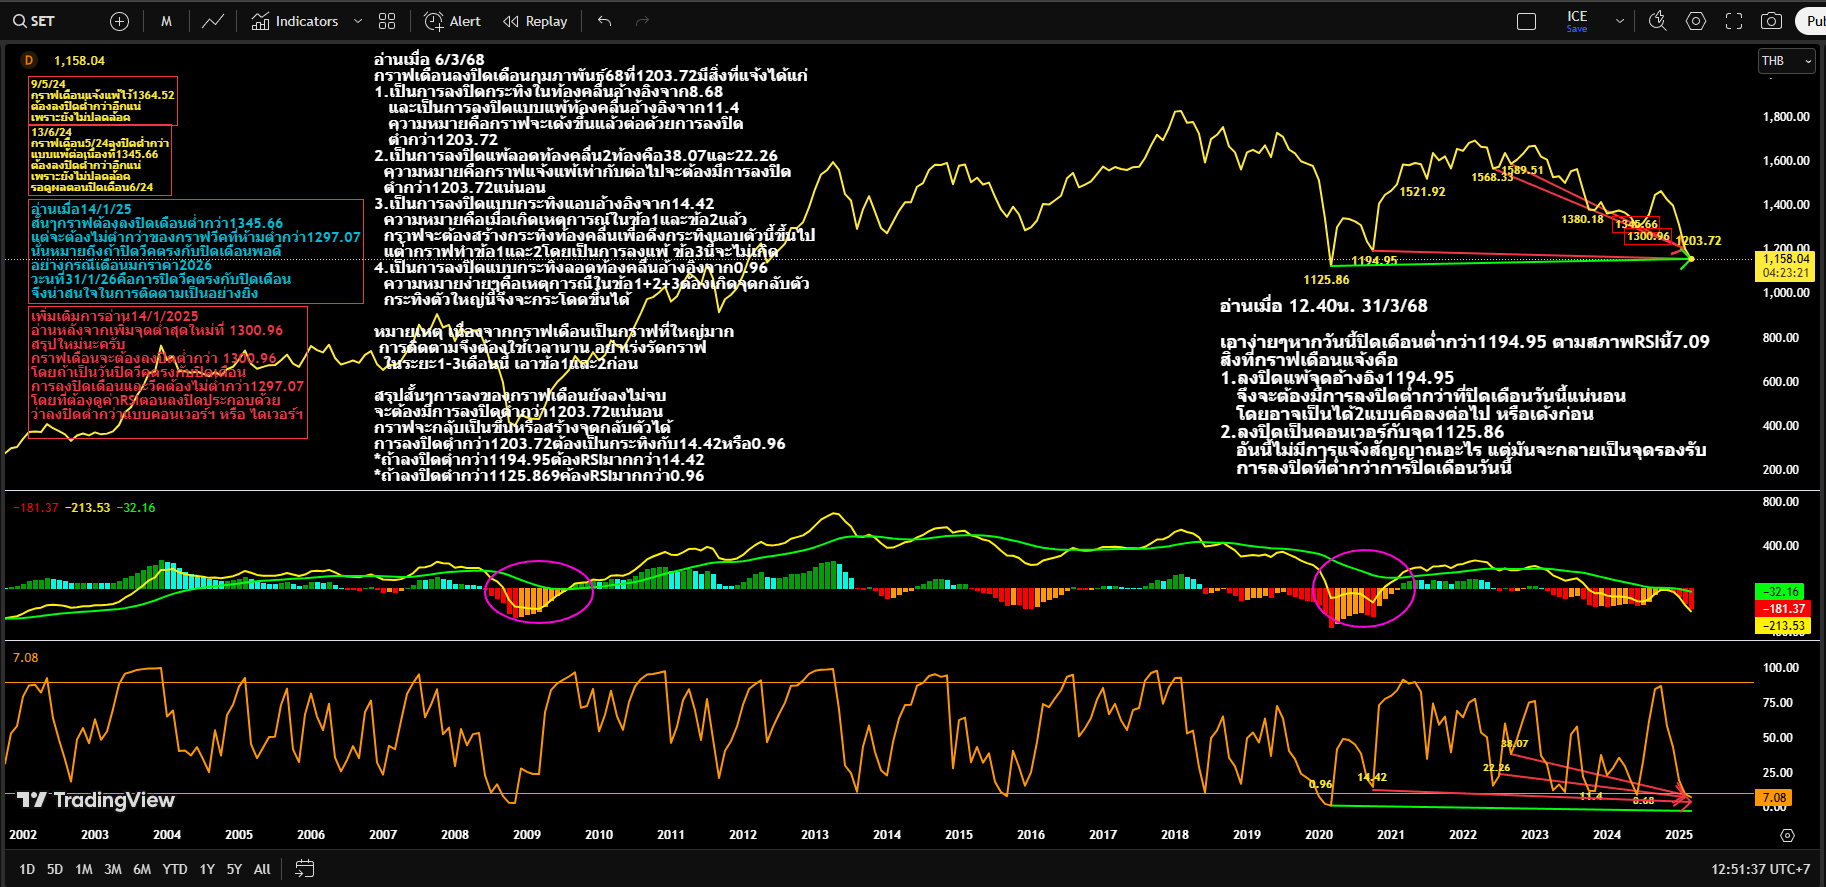Viewport: 1826px width, 887px height.
Task: Click the 2020 label on time axis
Action: pyautogui.click(x=1319, y=835)
